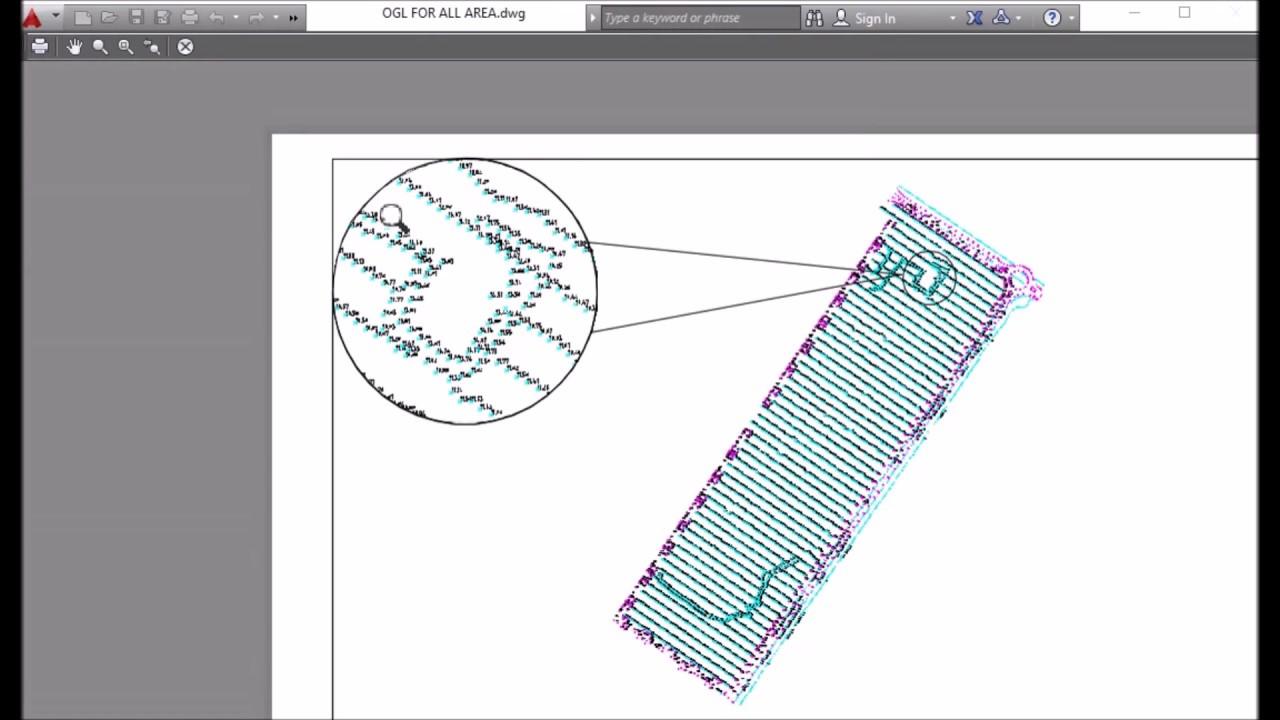Click the binoculars search icon

point(814,17)
